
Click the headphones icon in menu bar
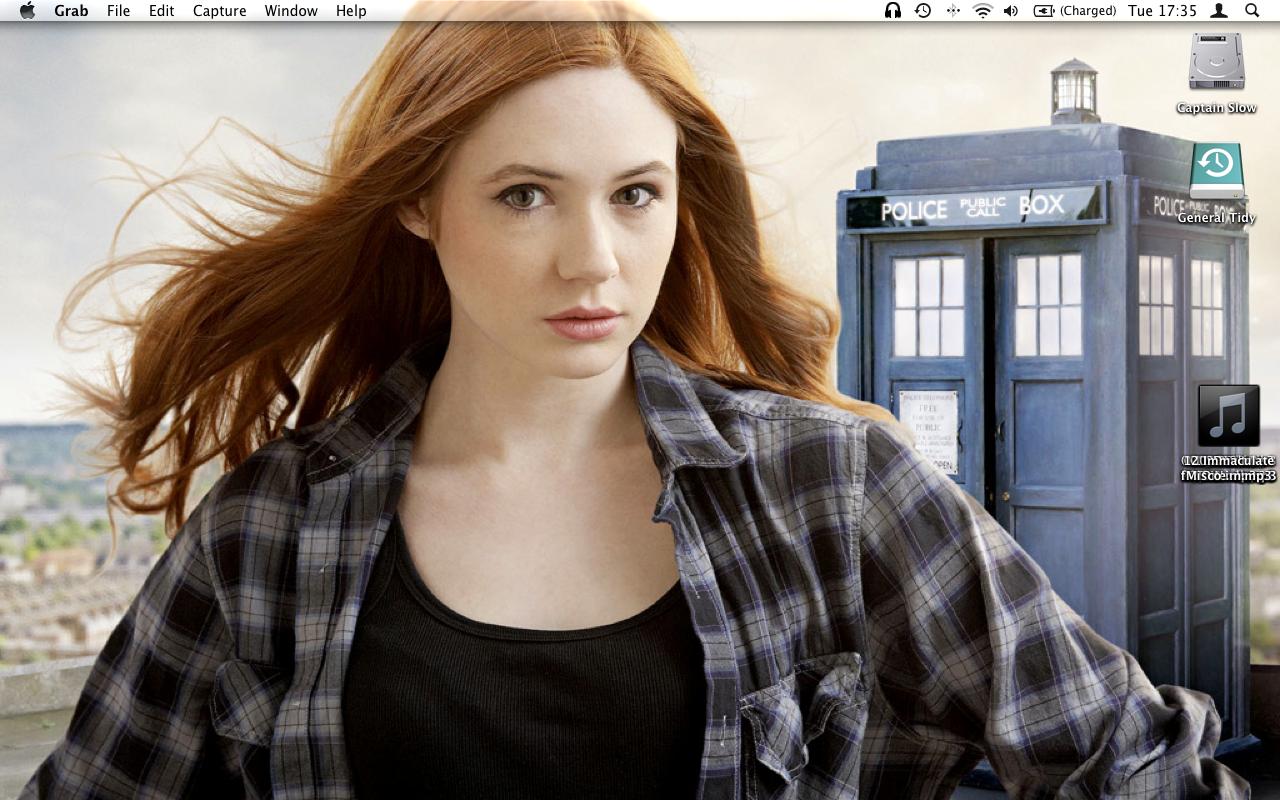click(893, 11)
